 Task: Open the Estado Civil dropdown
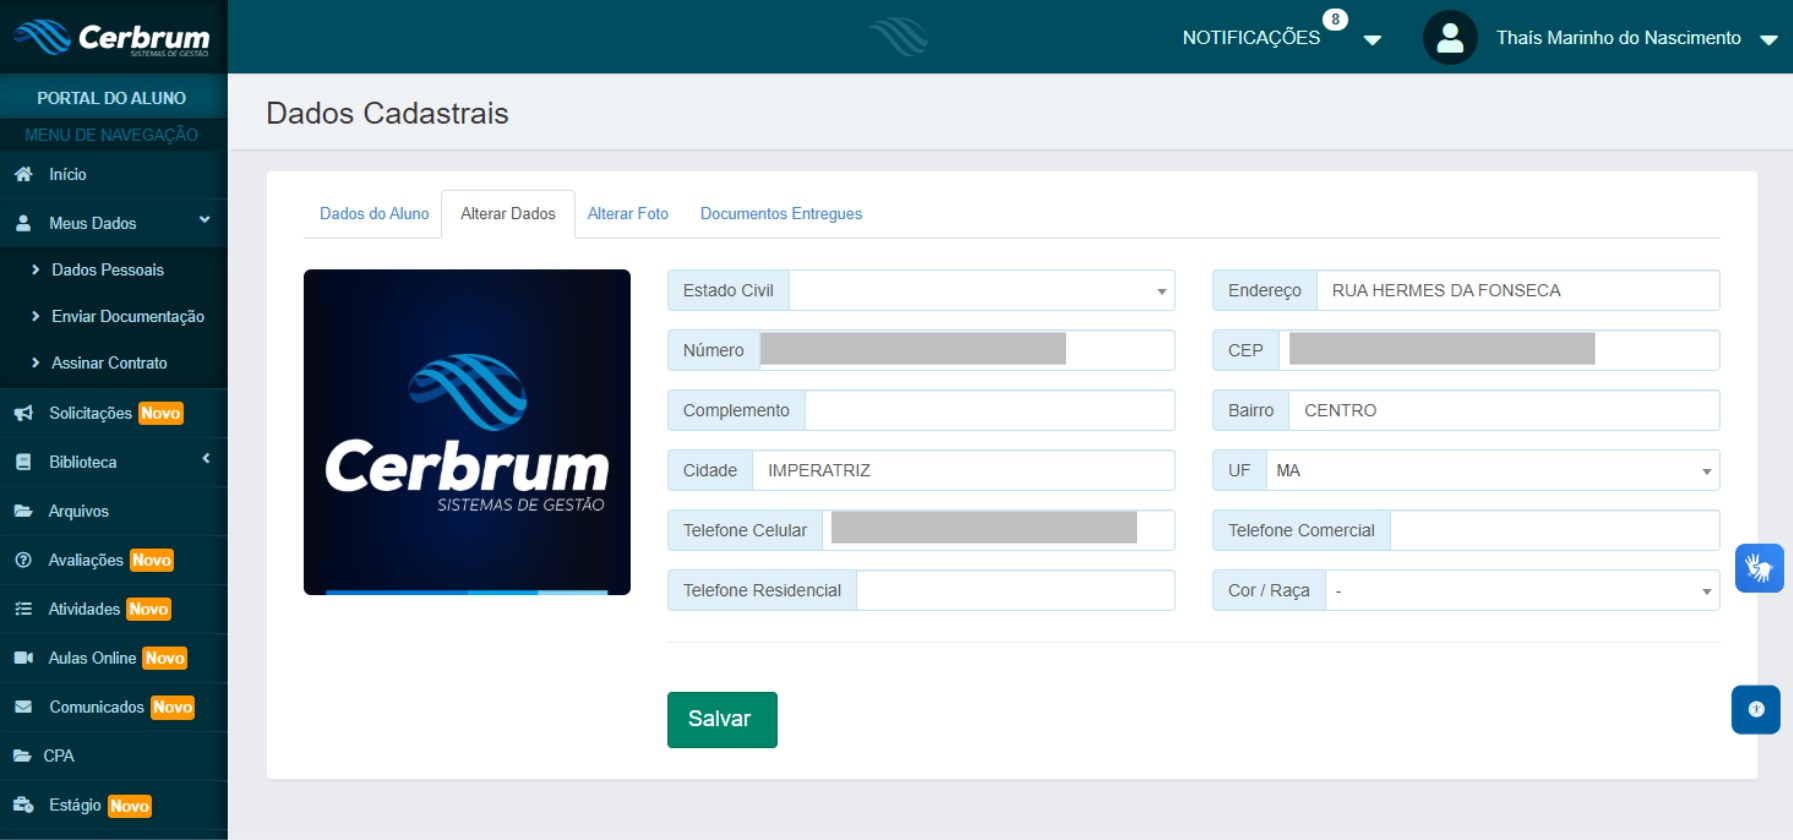click(x=981, y=290)
